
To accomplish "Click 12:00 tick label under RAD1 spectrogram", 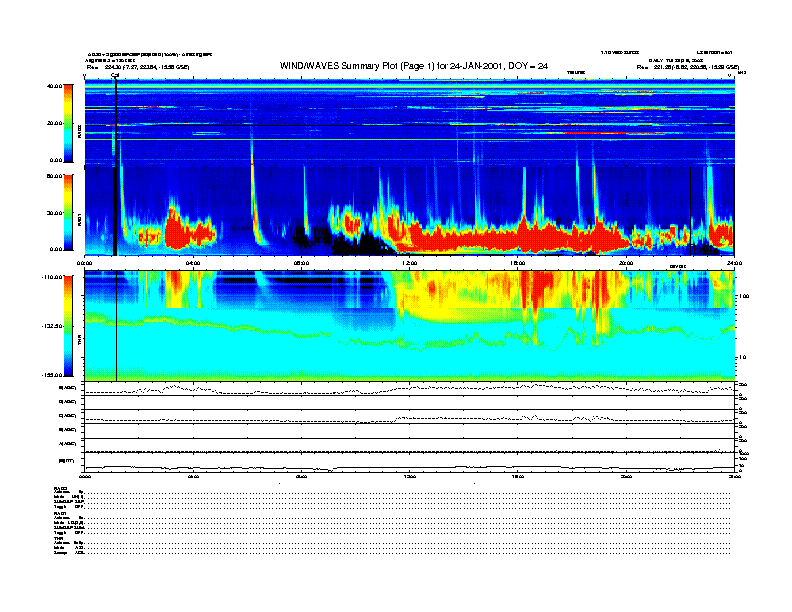I will (410, 263).
